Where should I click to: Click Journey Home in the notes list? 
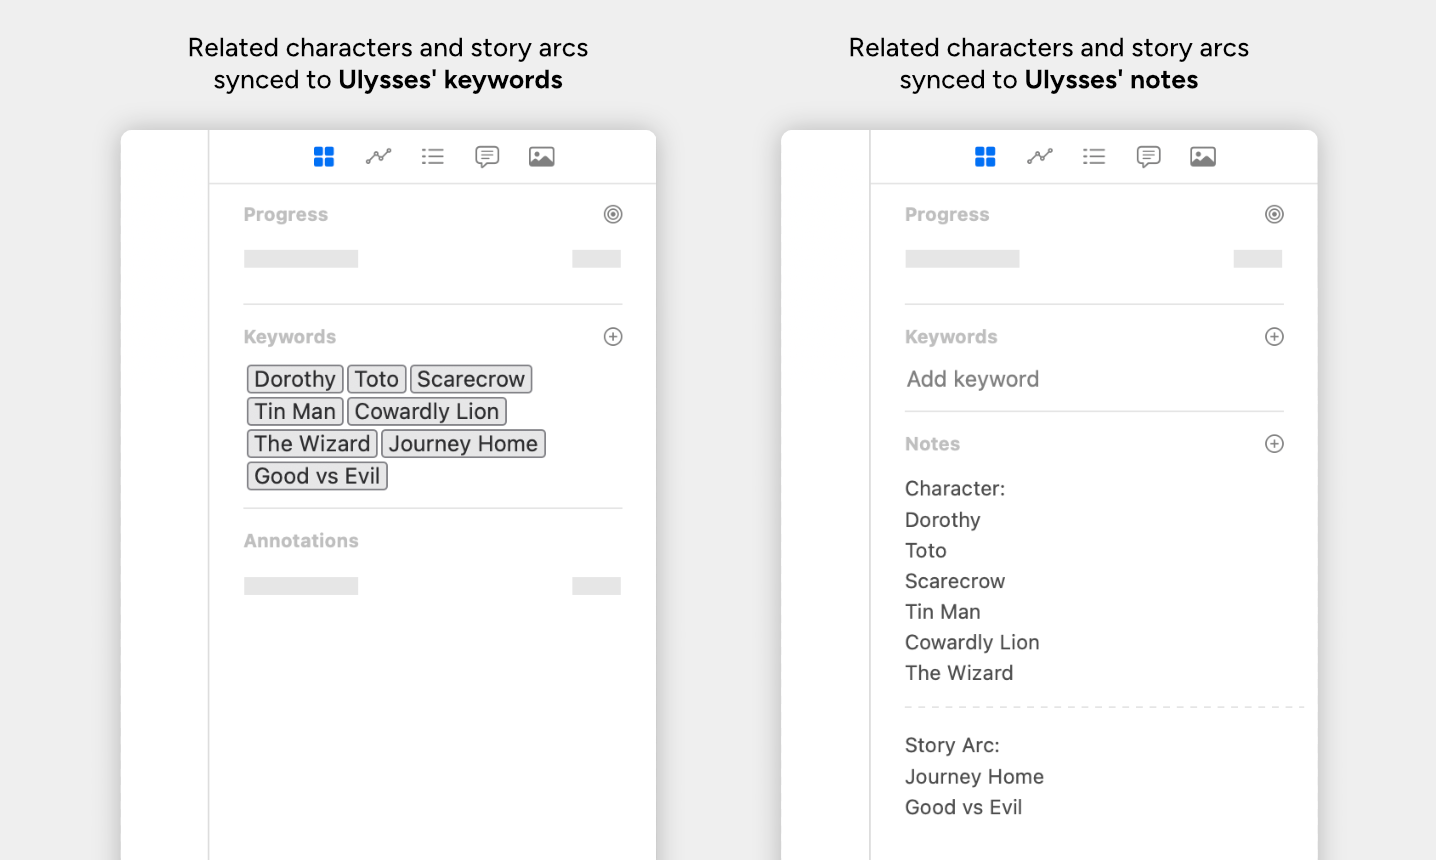click(974, 777)
